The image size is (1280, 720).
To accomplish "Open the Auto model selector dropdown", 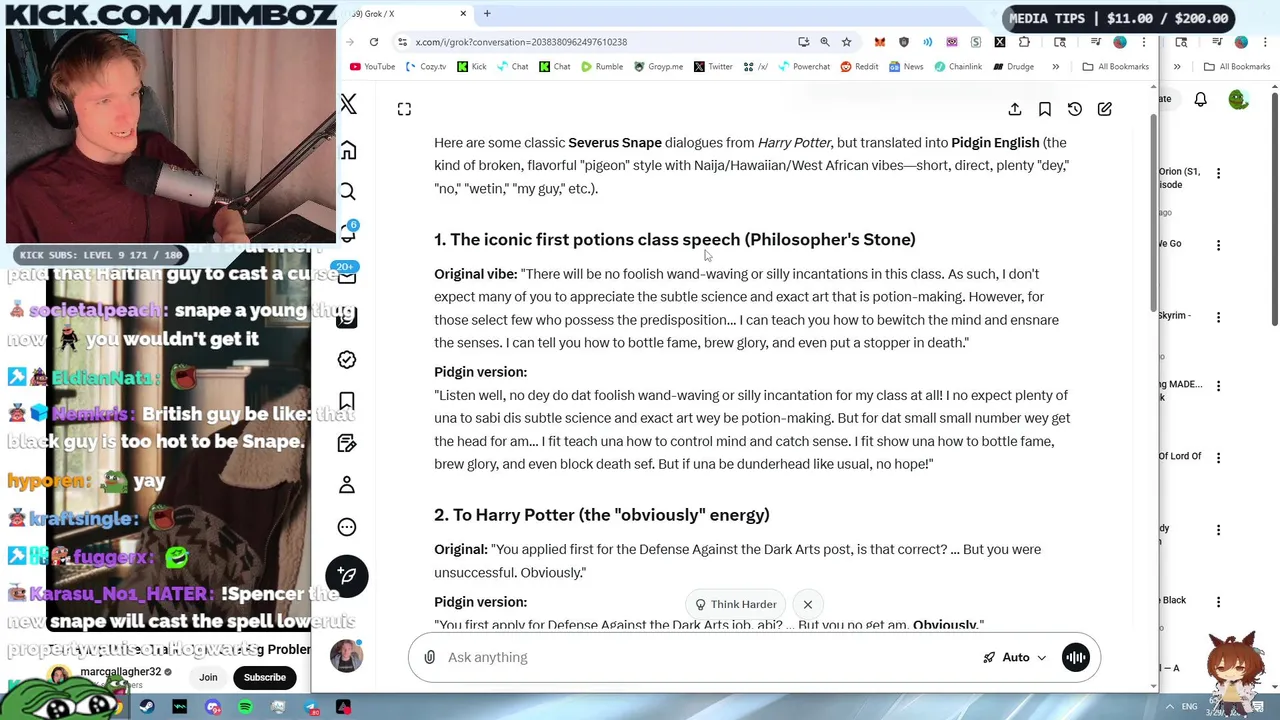I will click(x=1015, y=657).
